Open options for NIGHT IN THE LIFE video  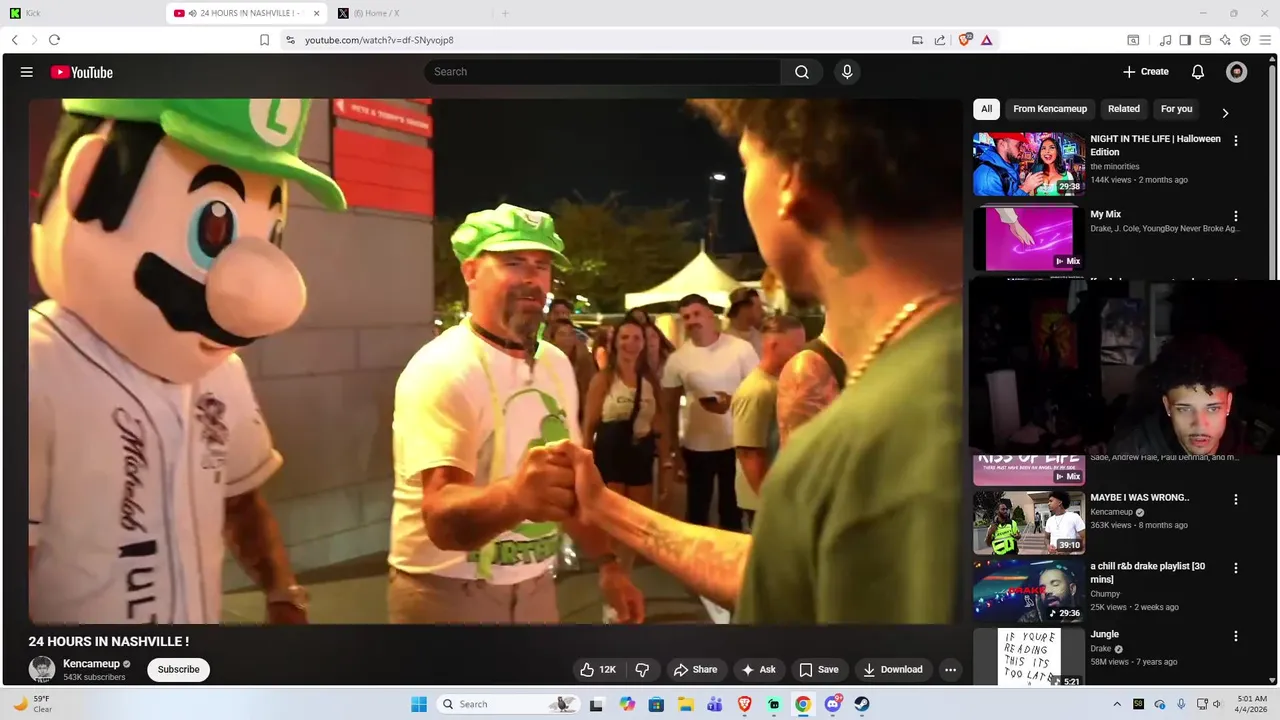tap(1236, 141)
